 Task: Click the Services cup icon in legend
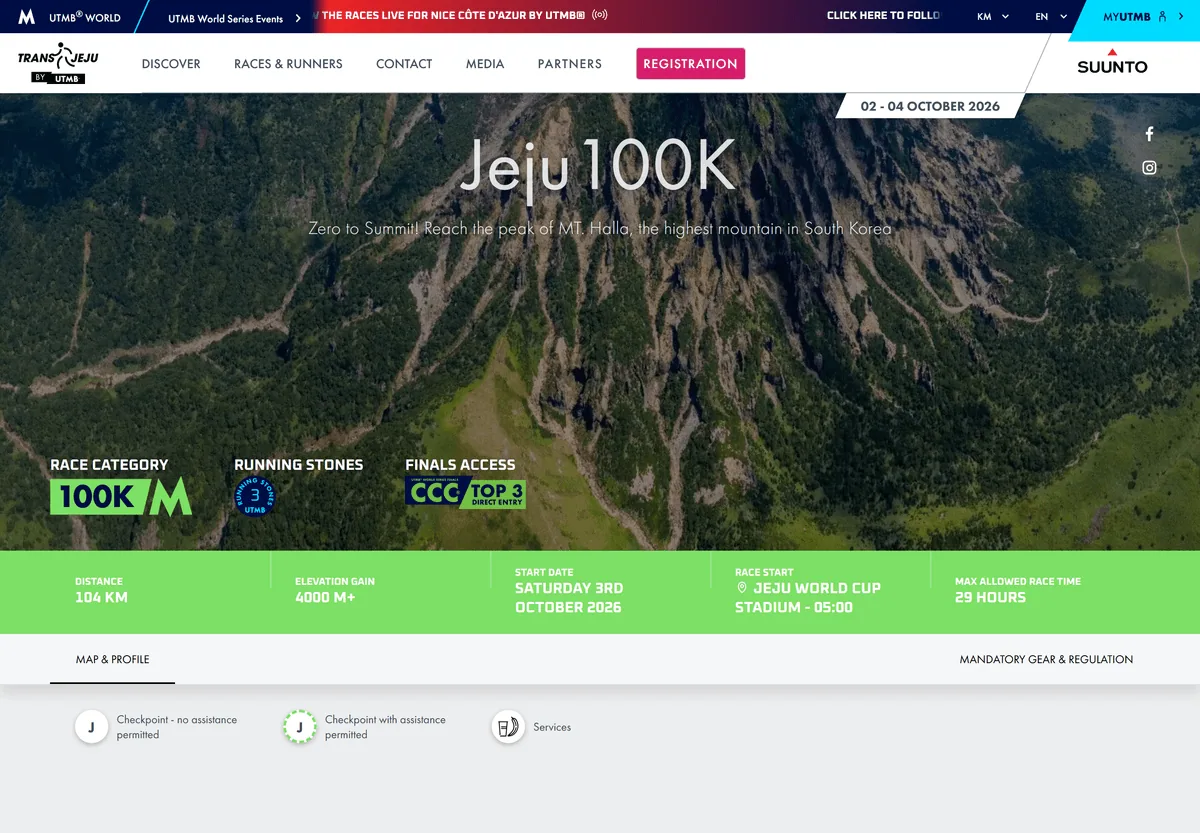[508, 727]
